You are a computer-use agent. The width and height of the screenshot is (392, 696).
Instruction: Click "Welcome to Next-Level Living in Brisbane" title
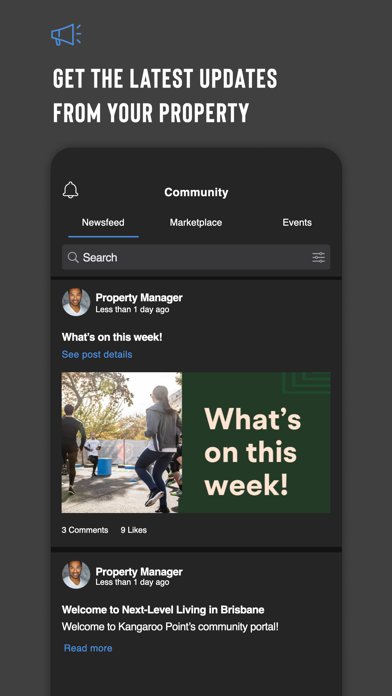163,610
